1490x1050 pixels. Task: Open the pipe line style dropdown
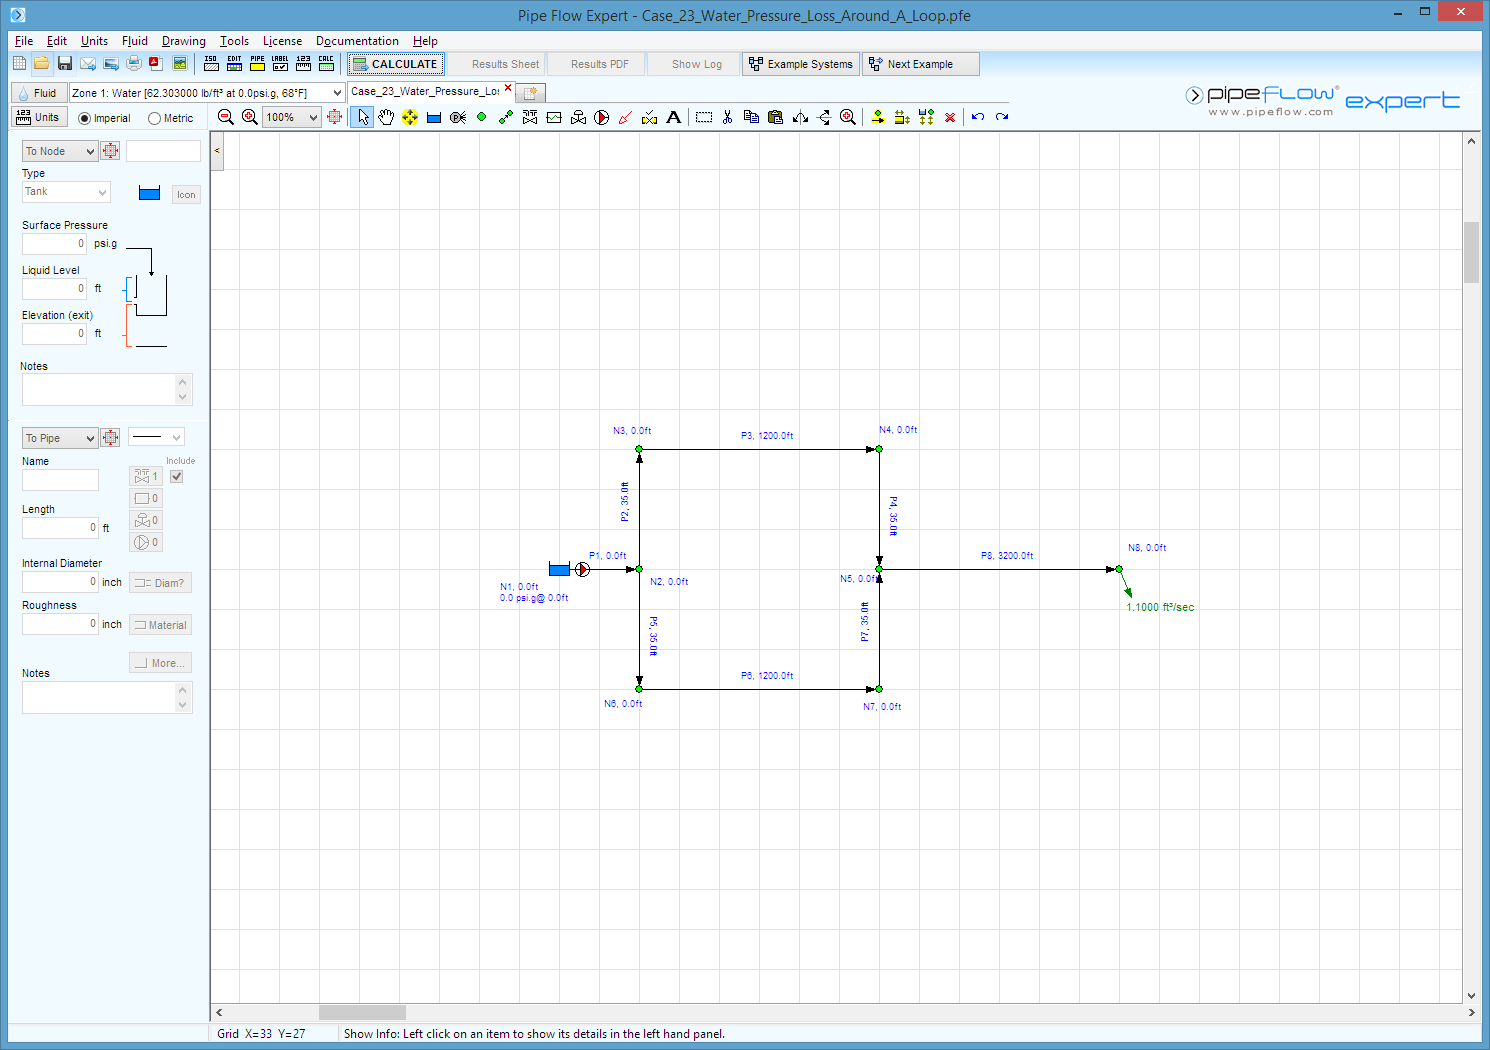[156, 437]
